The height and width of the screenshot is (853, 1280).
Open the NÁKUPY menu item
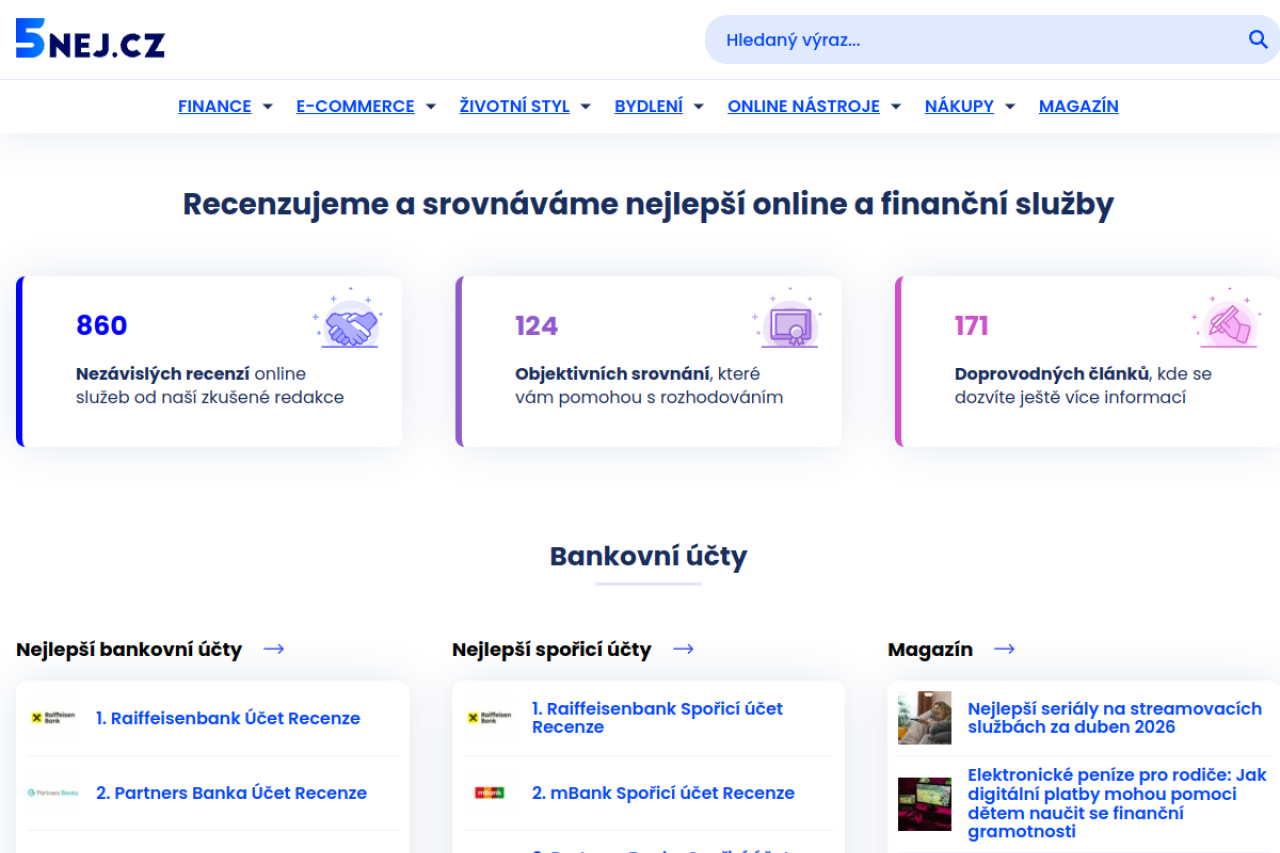pos(959,106)
